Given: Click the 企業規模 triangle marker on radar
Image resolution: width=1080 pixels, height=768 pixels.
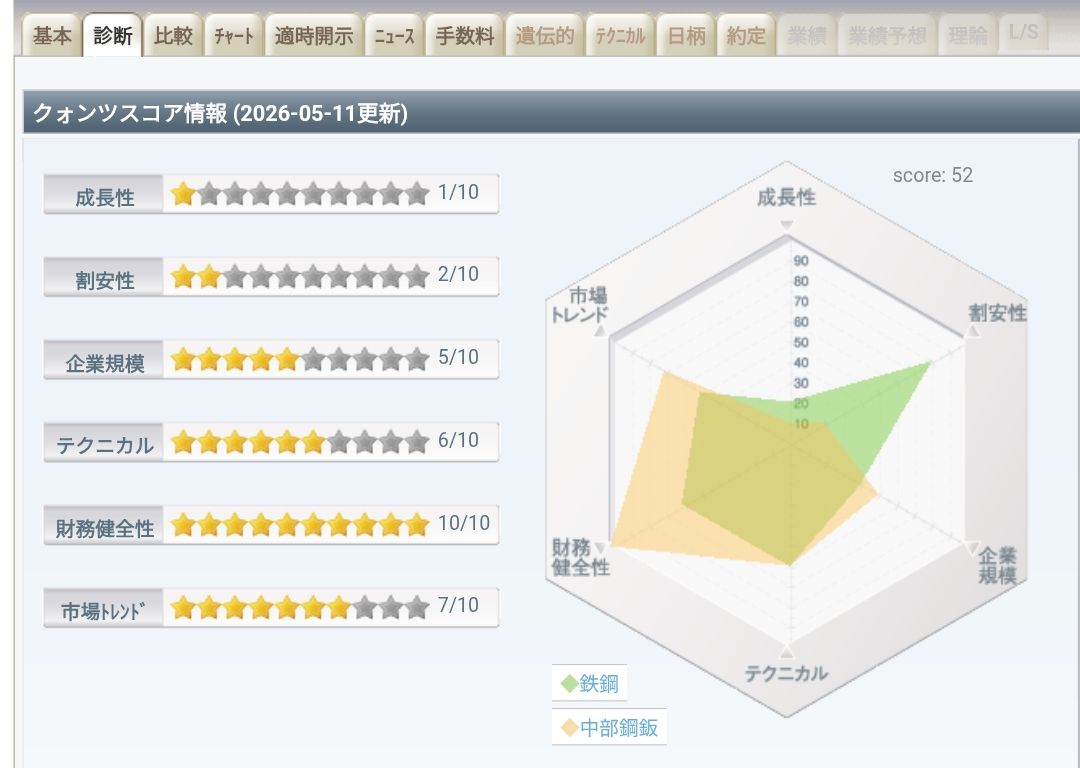Looking at the screenshot, I should [x=972, y=548].
